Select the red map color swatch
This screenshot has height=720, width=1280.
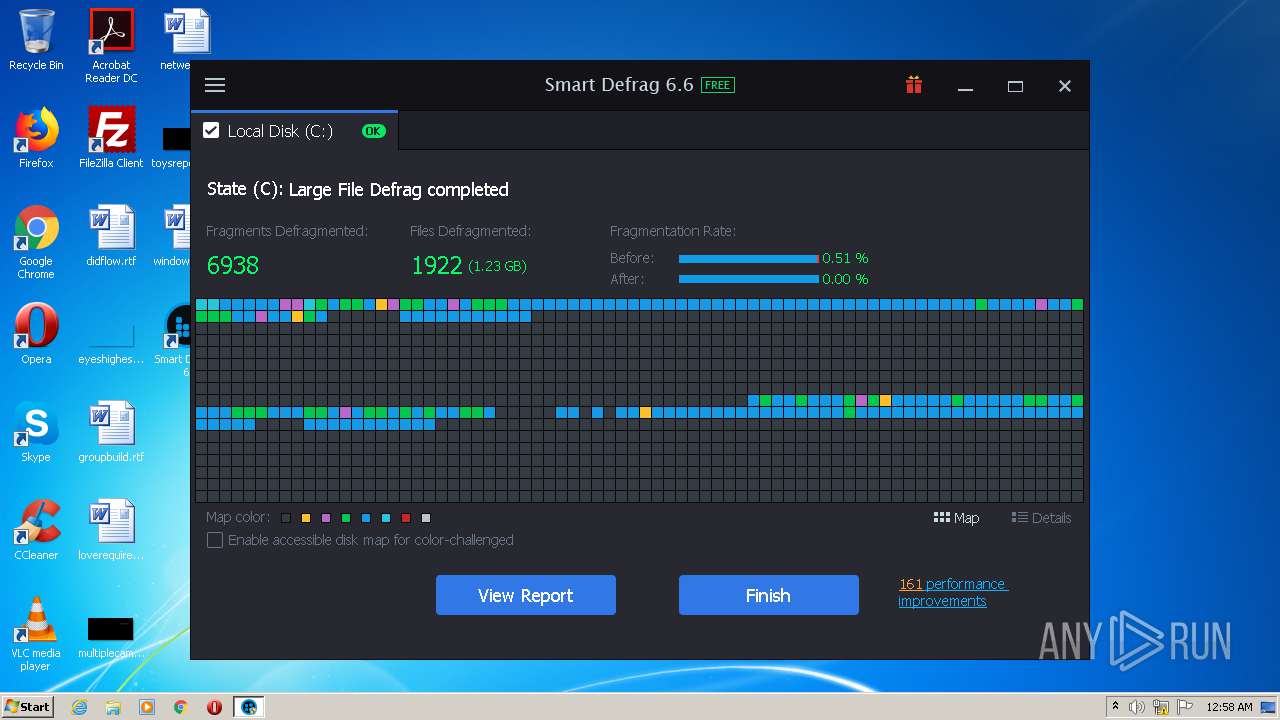click(x=406, y=518)
